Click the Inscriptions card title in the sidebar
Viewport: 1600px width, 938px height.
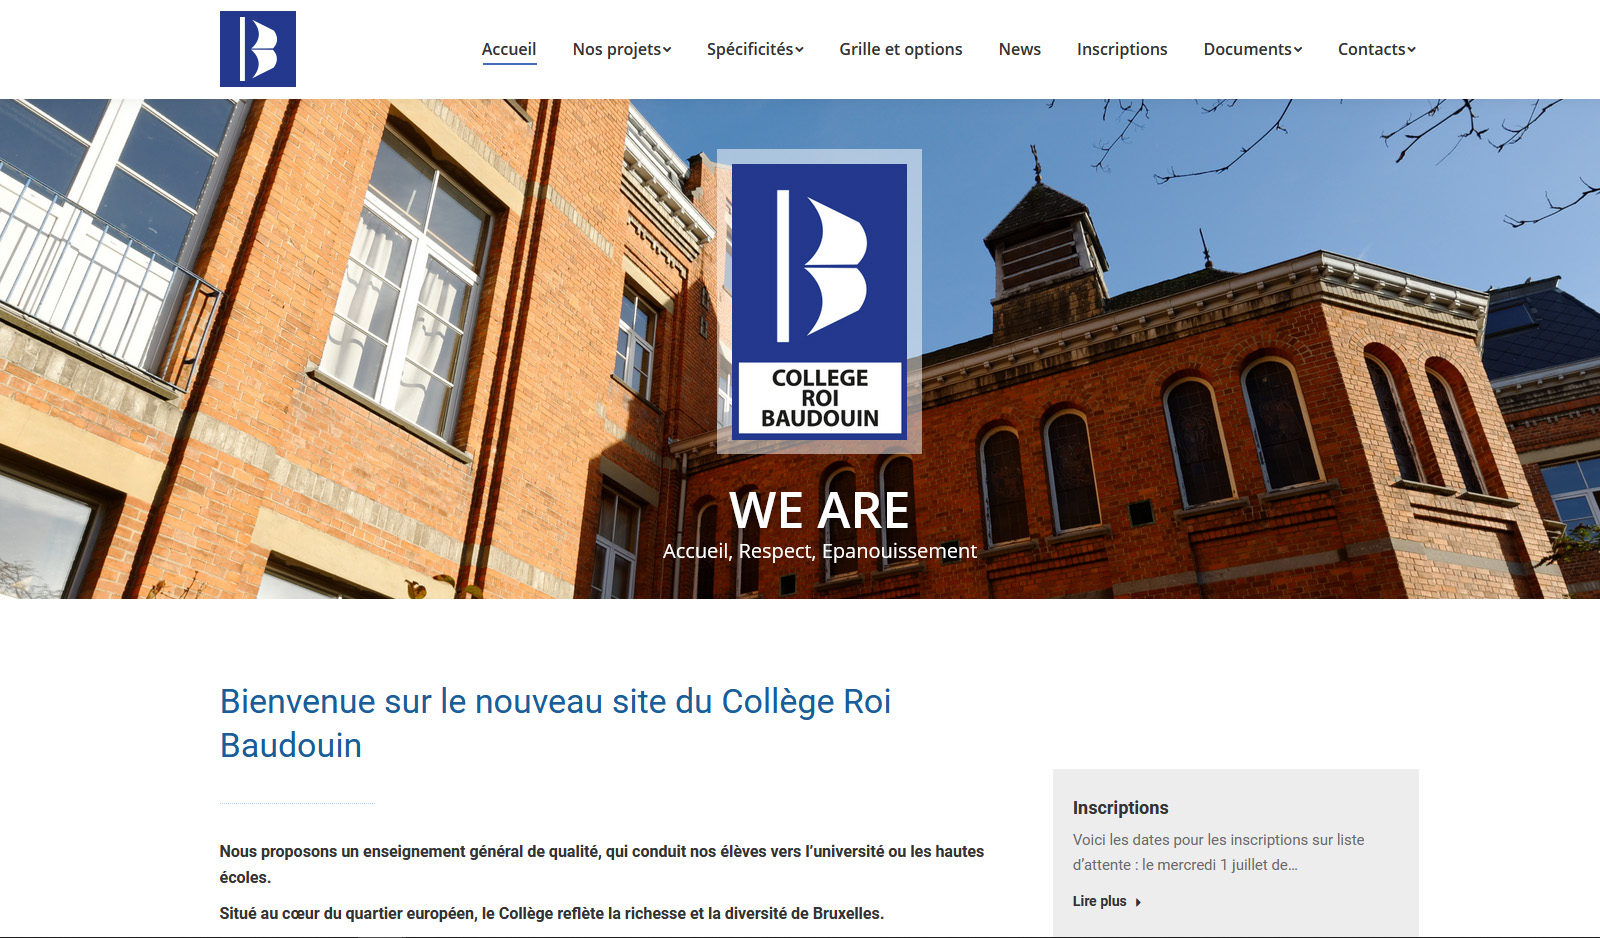1120,808
